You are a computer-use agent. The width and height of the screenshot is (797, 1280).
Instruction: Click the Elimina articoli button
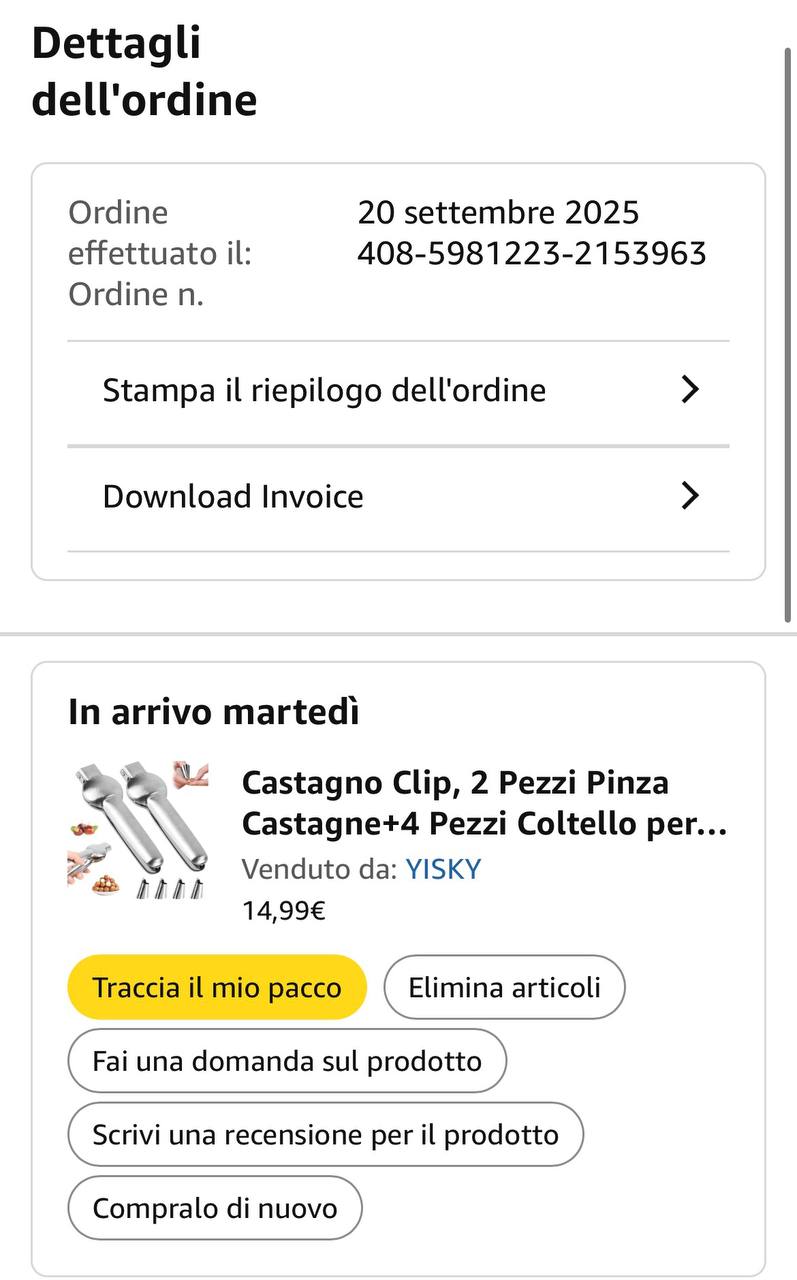coord(504,987)
